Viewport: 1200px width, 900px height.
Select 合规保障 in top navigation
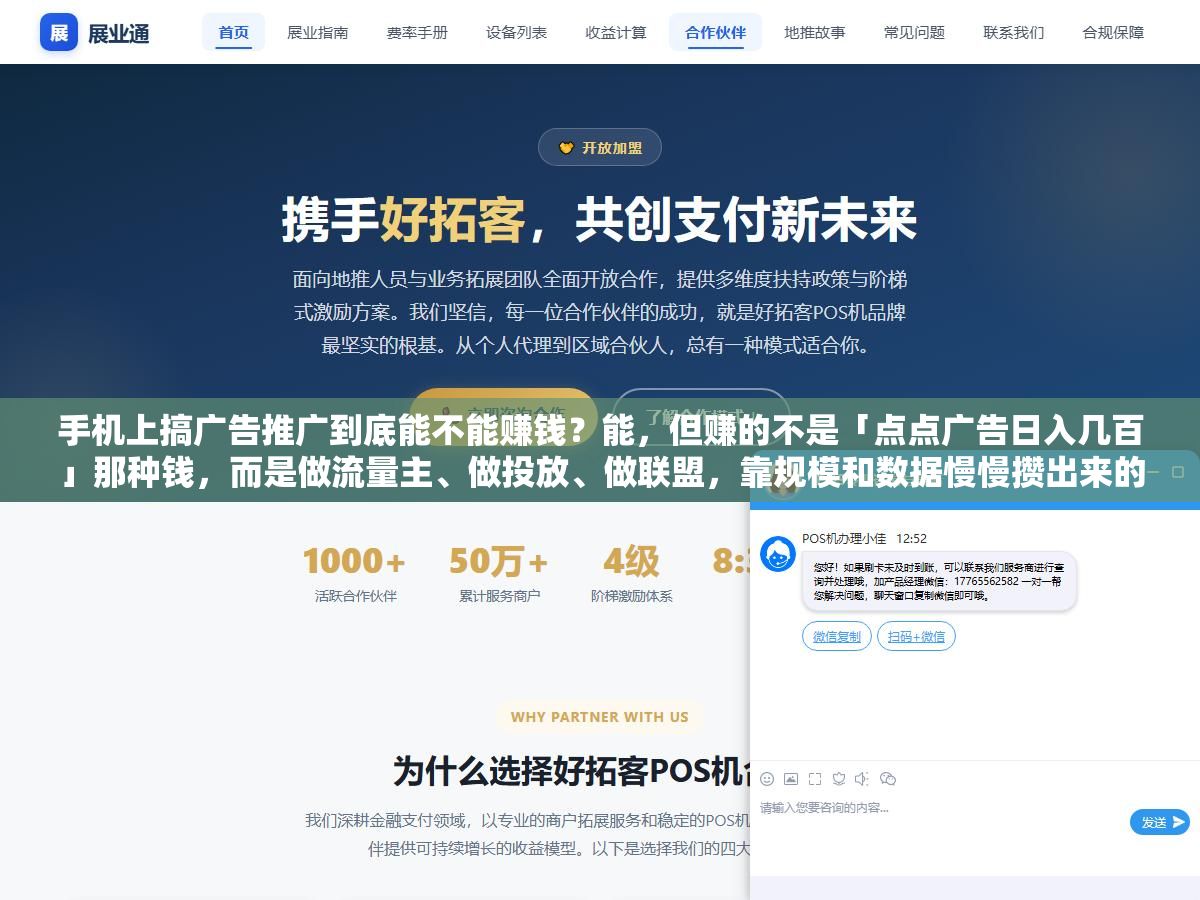click(x=1113, y=32)
